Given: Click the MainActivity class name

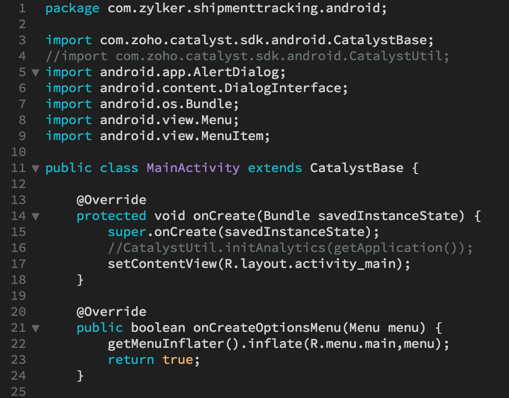Looking at the screenshot, I should 193,168.
